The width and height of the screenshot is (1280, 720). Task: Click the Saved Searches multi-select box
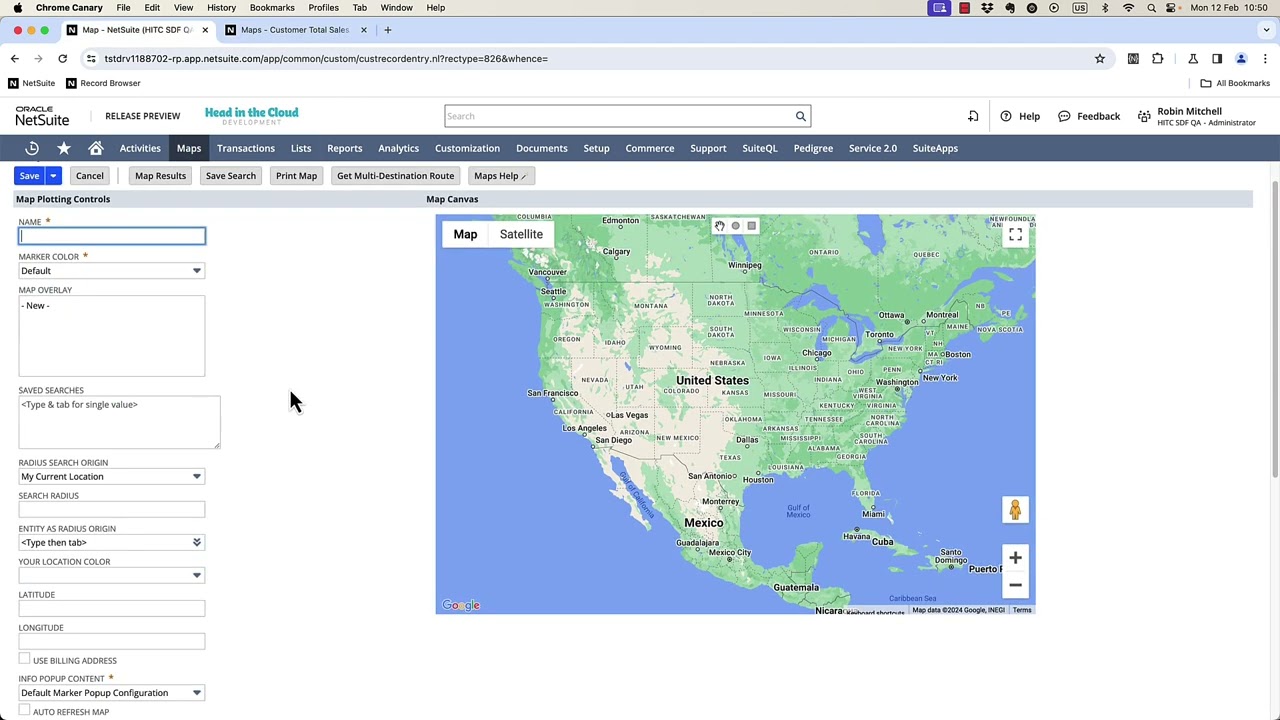(x=119, y=422)
